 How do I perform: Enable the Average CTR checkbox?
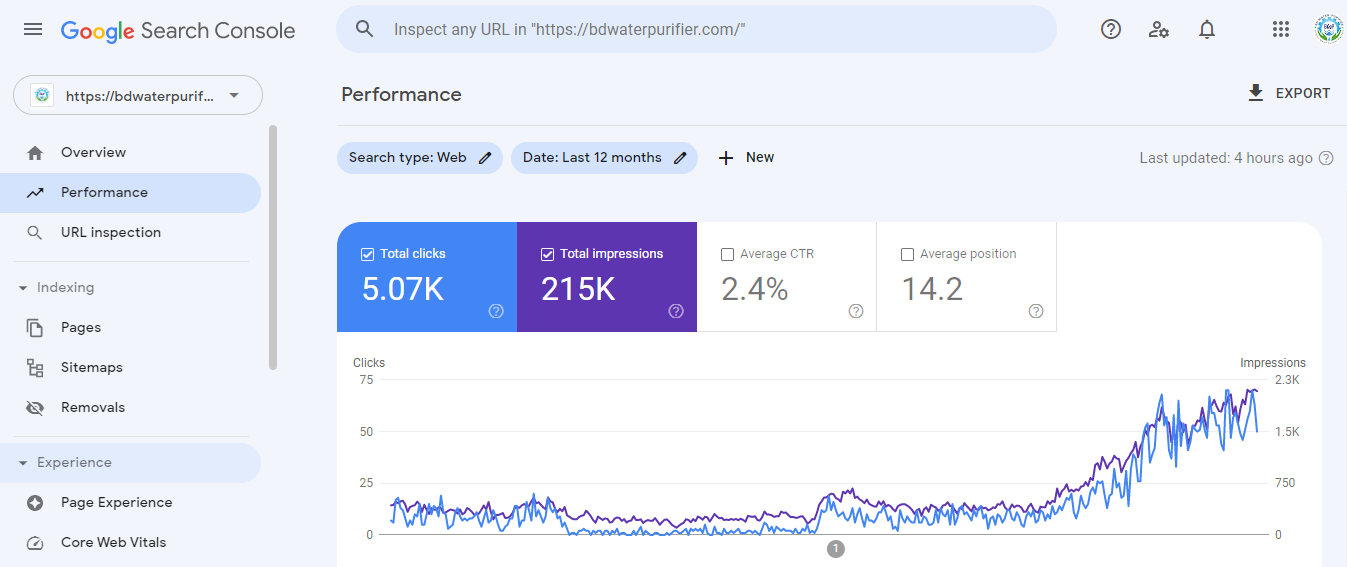(727, 254)
